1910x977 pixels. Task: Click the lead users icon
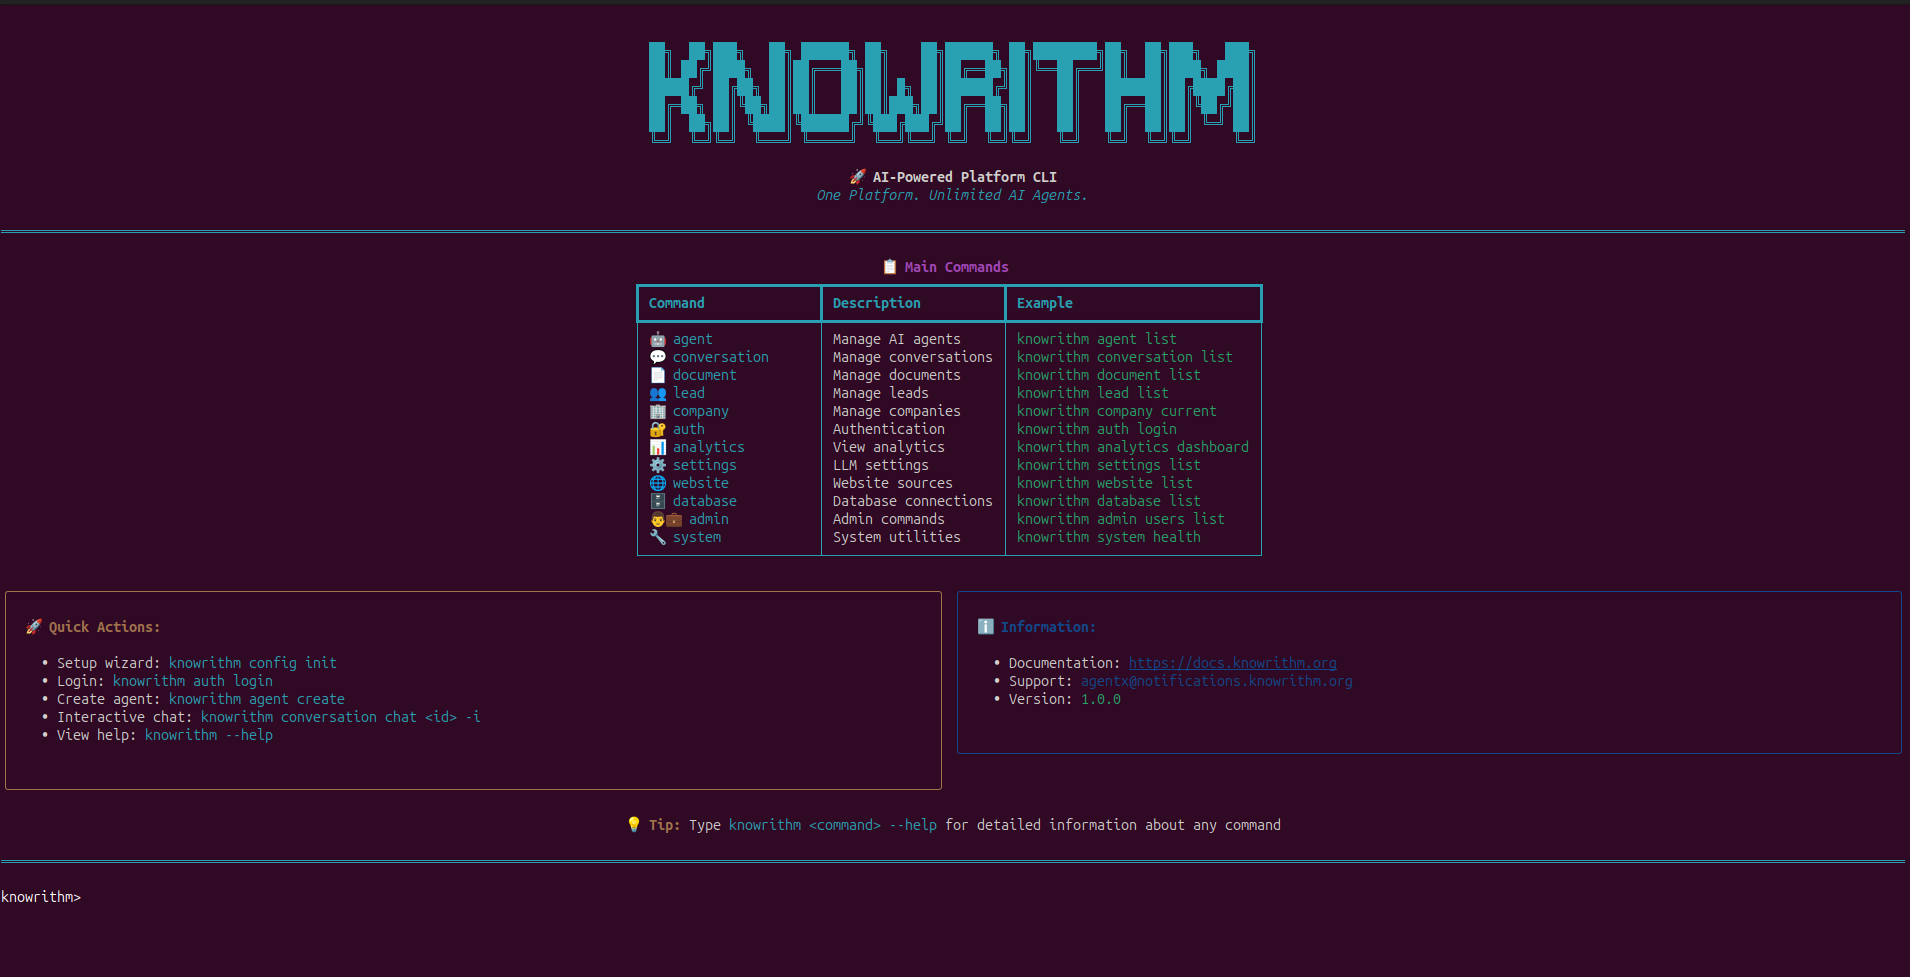[658, 393]
